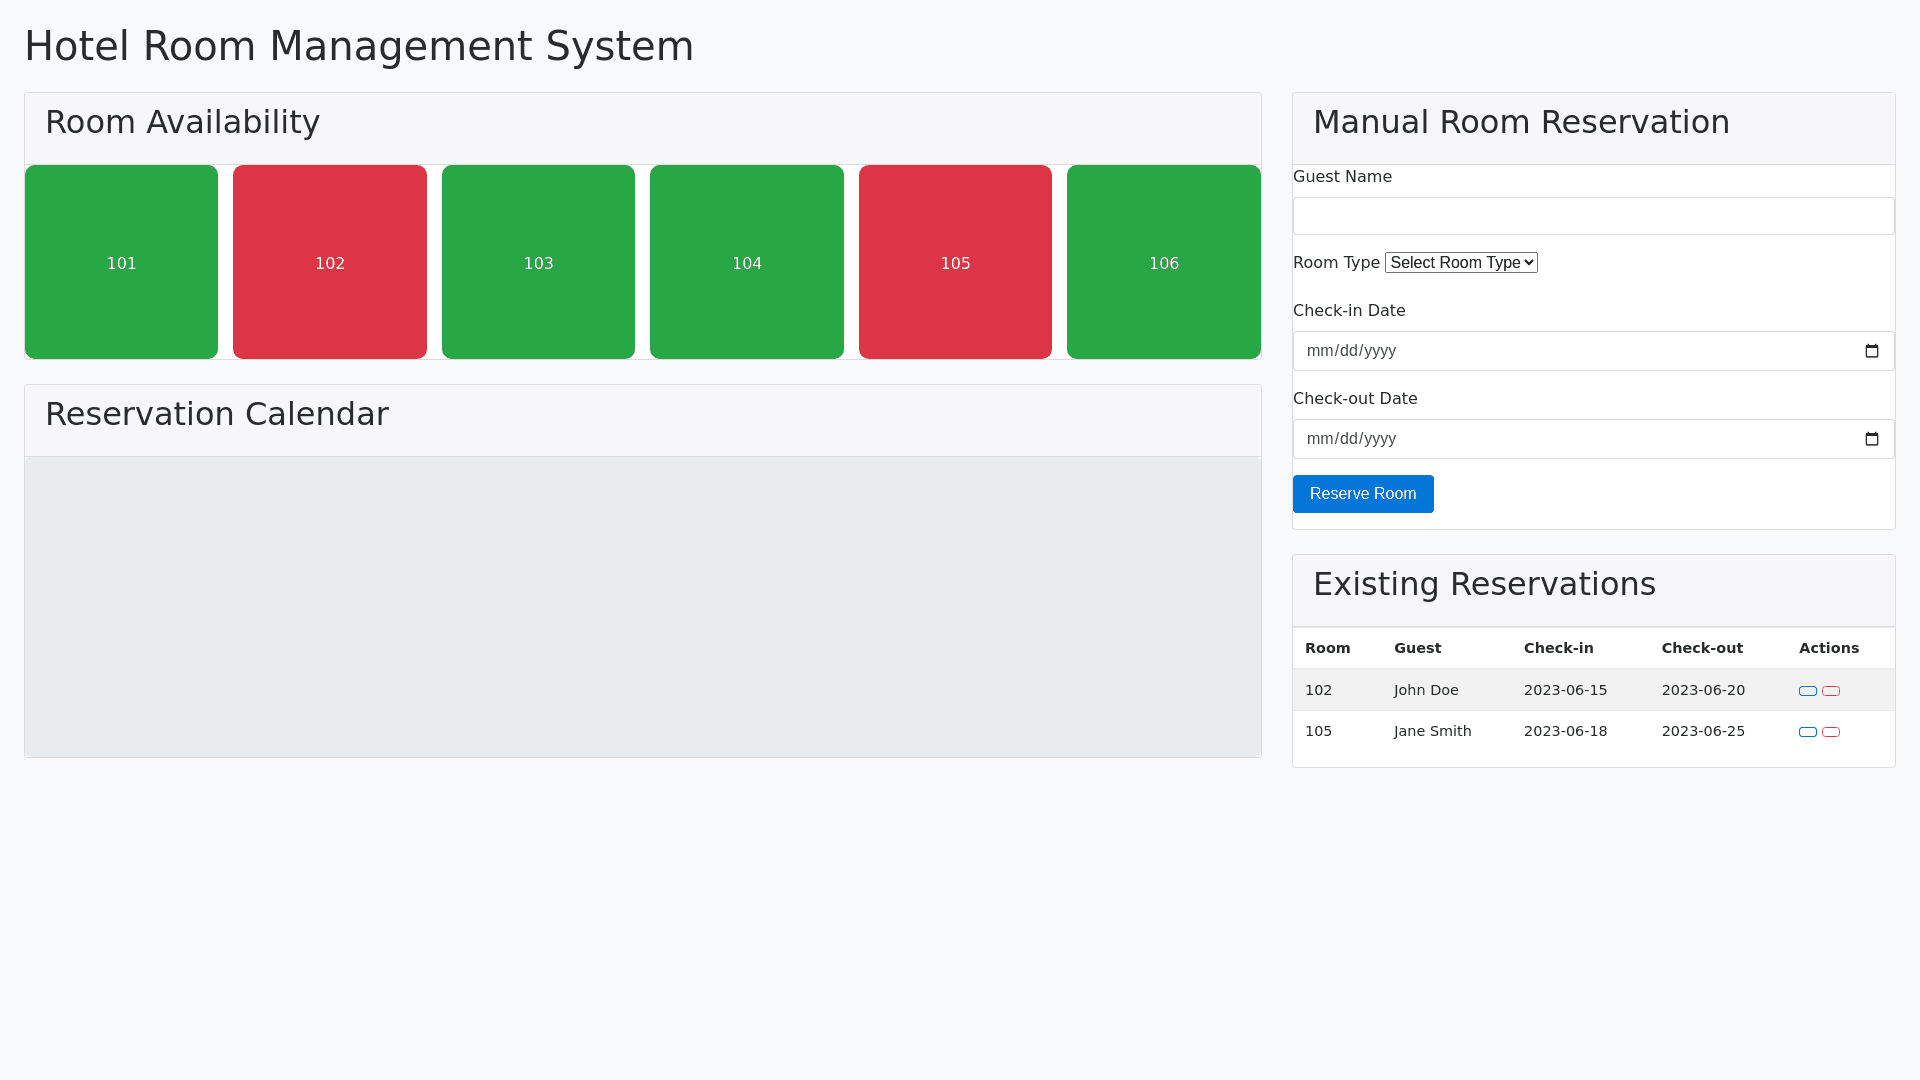This screenshot has height=1080, width=1920.
Task: Select occupied room 102 tile
Action: [330, 262]
